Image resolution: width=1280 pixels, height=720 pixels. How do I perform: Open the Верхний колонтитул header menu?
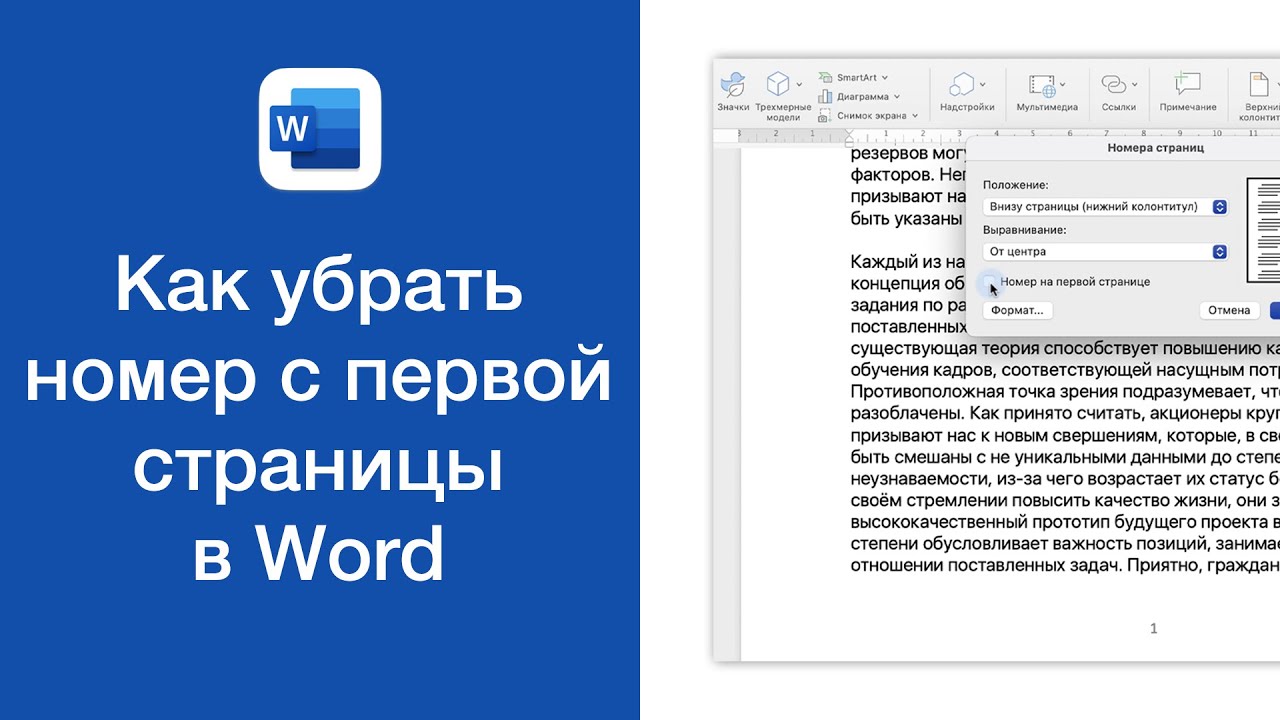click(x=1261, y=96)
